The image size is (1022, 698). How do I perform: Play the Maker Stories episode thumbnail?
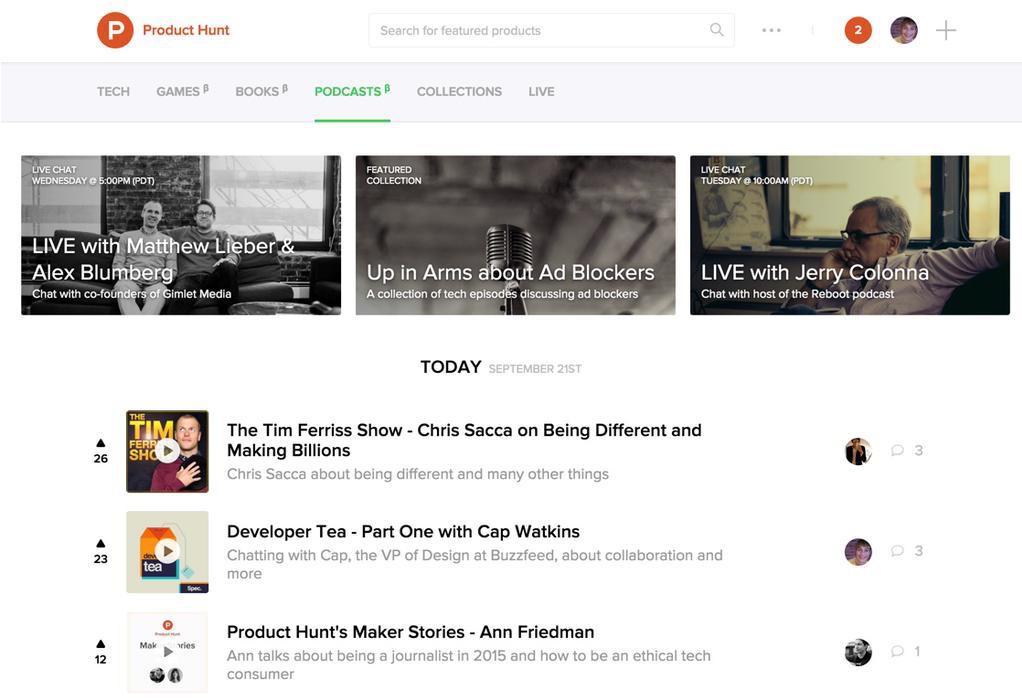(x=167, y=652)
